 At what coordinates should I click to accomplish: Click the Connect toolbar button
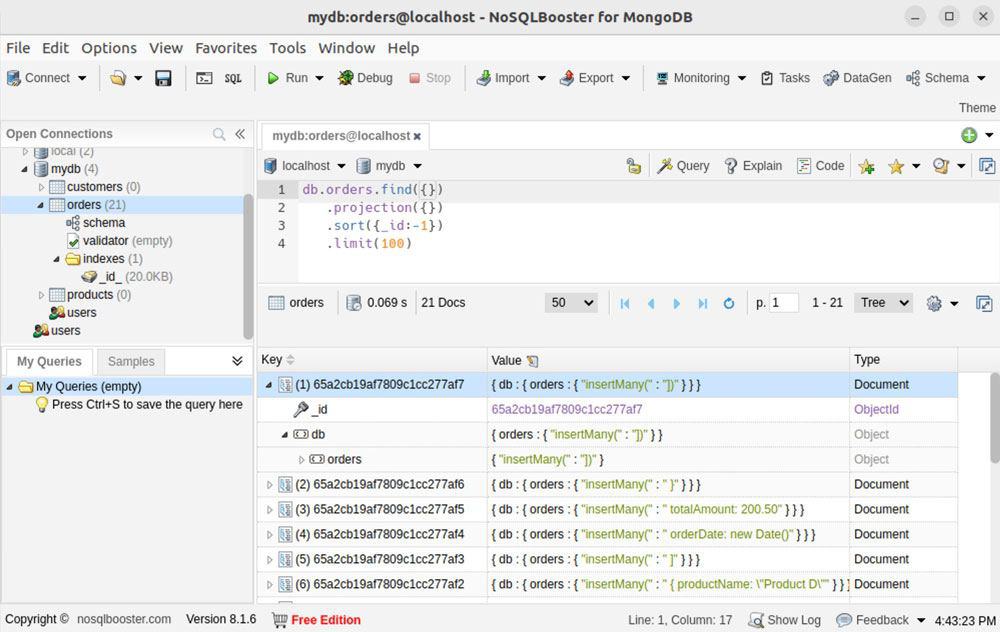pyautogui.click(x=38, y=78)
